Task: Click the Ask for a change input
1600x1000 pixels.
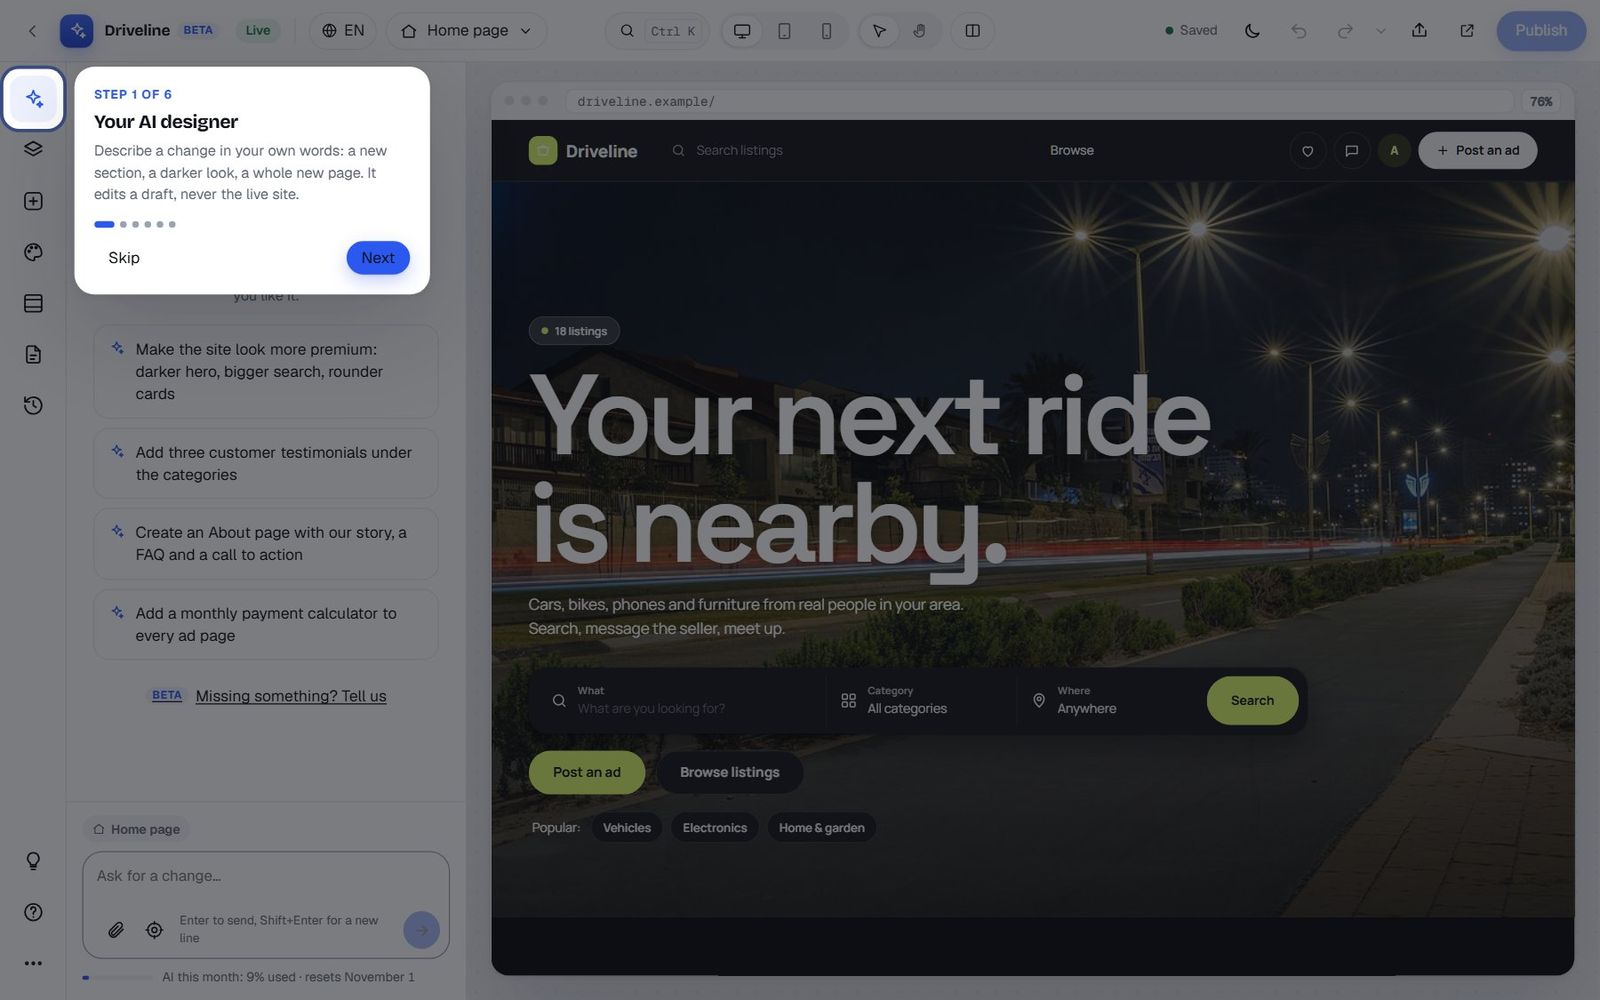Action: (265, 876)
